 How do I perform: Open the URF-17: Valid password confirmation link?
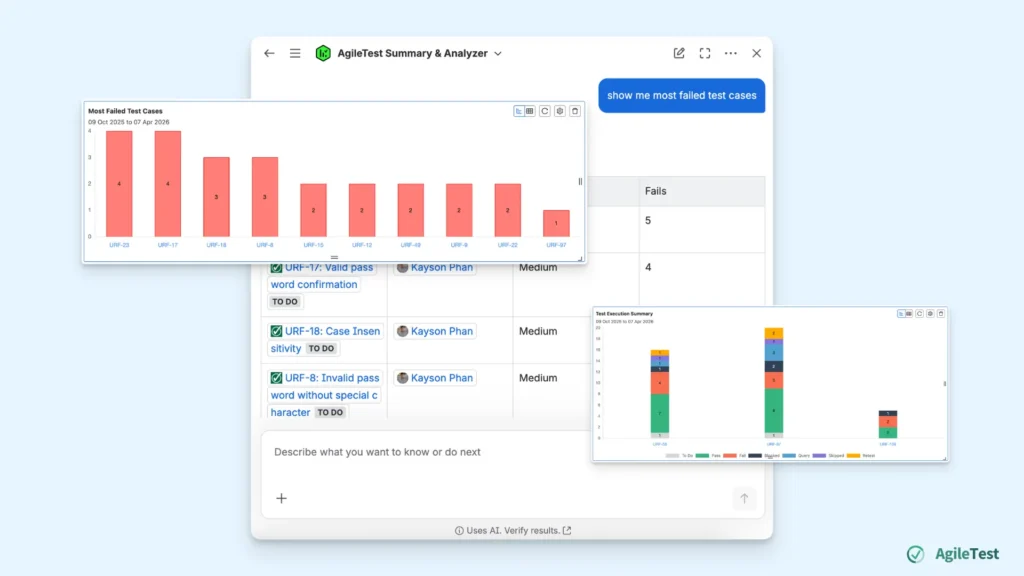tap(321, 276)
